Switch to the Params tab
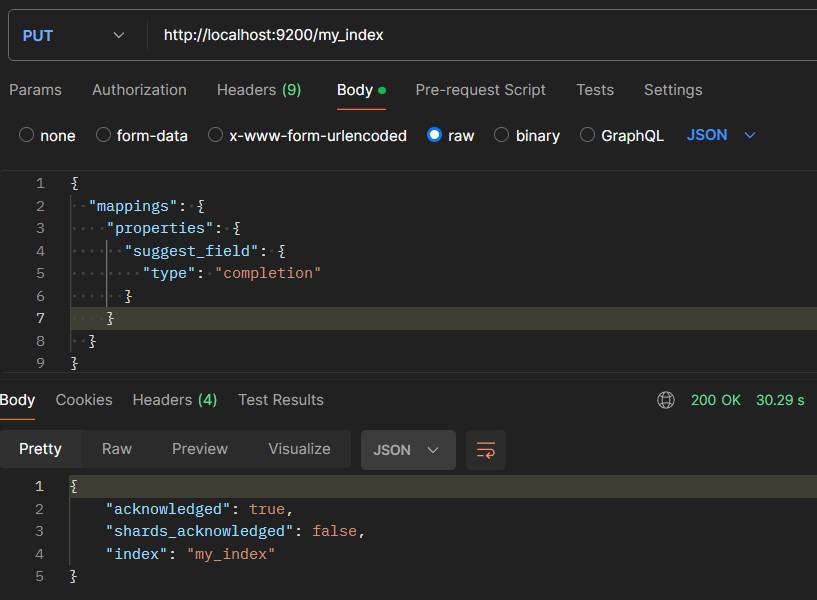Image resolution: width=817 pixels, height=600 pixels. pos(35,90)
